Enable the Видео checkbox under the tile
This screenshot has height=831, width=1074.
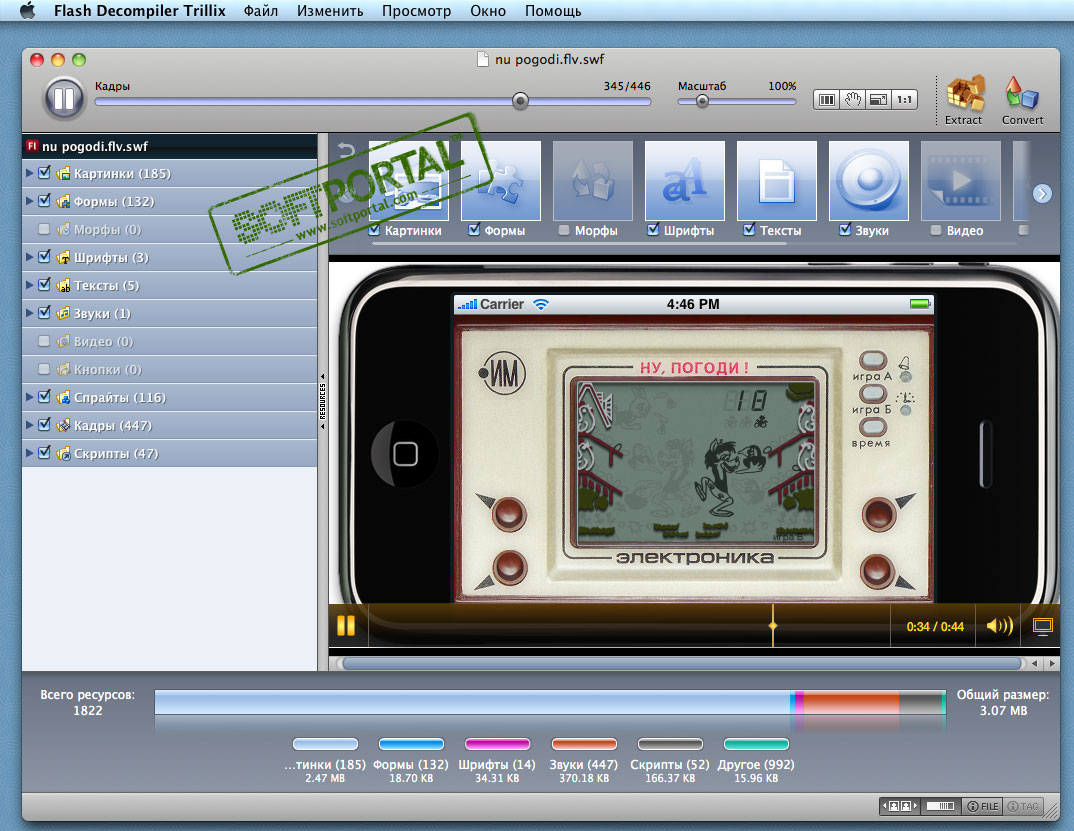(x=936, y=230)
